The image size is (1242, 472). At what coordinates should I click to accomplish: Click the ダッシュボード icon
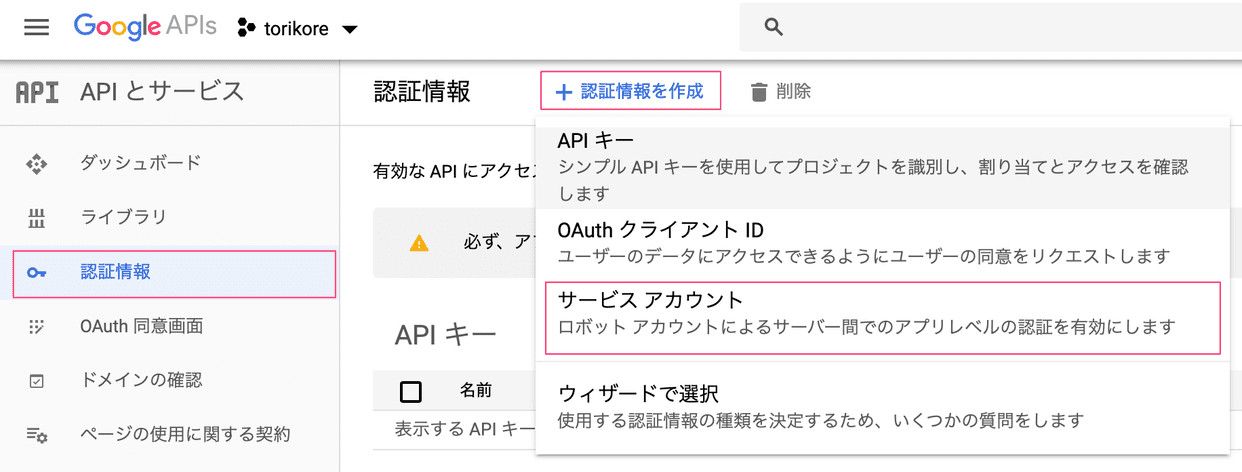coord(36,163)
